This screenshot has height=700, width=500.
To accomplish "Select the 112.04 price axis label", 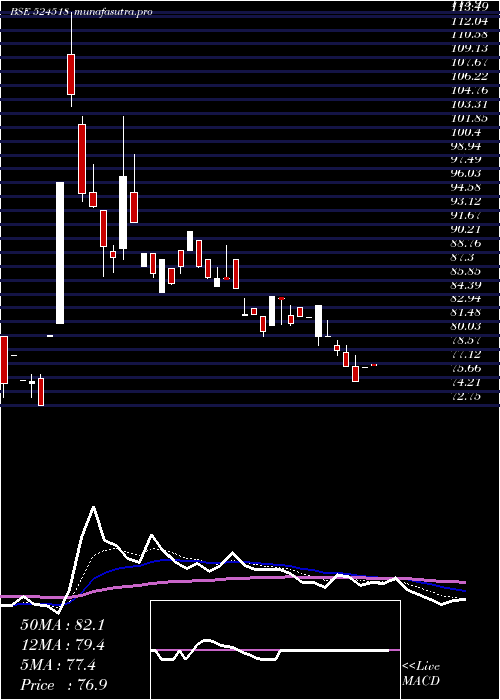I will tap(470, 21).
